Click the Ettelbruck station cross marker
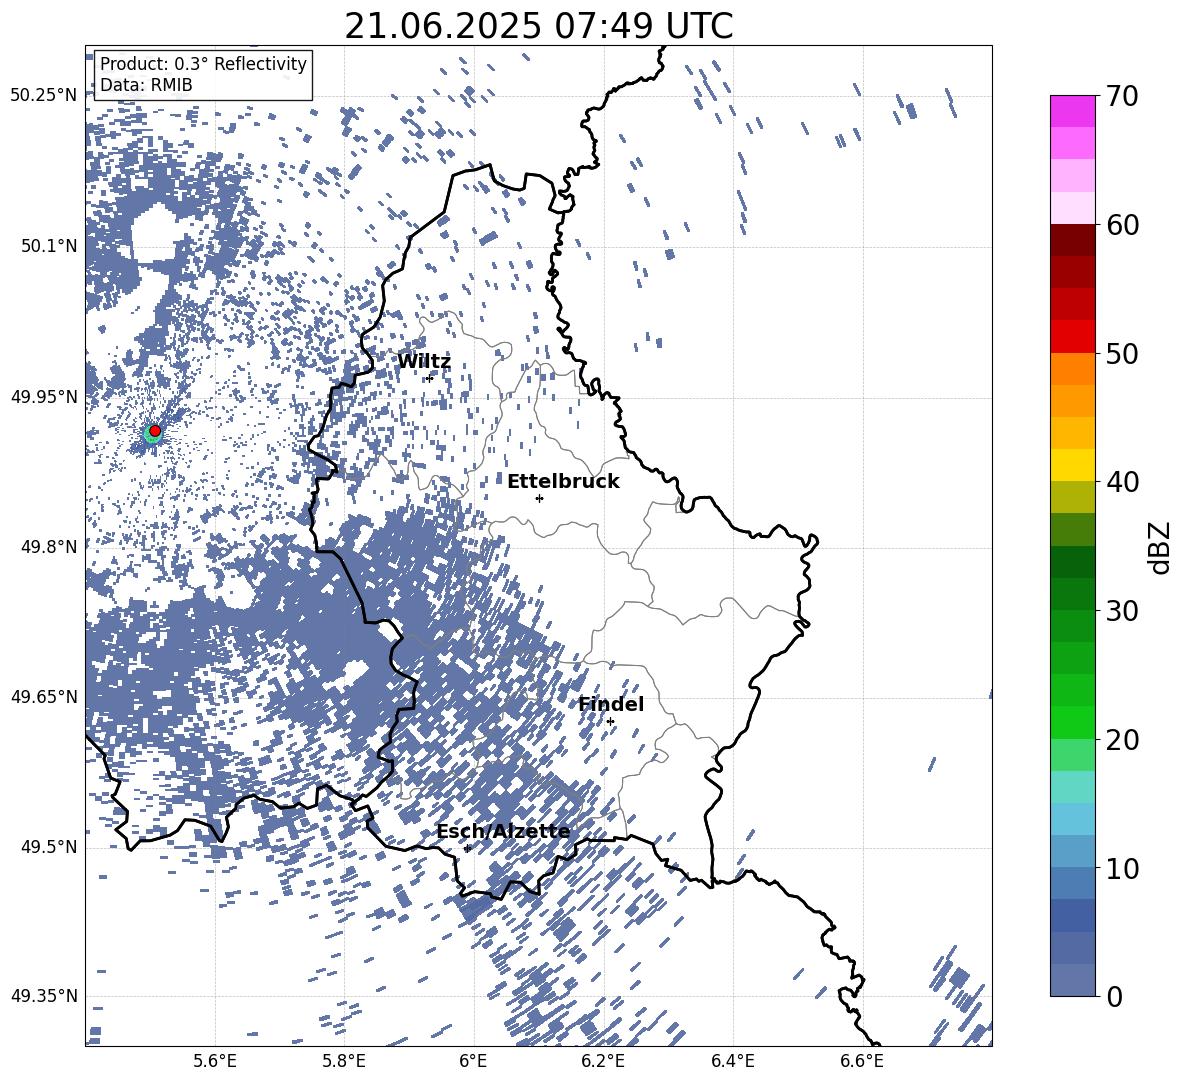The image size is (1184, 1081). coord(539,498)
